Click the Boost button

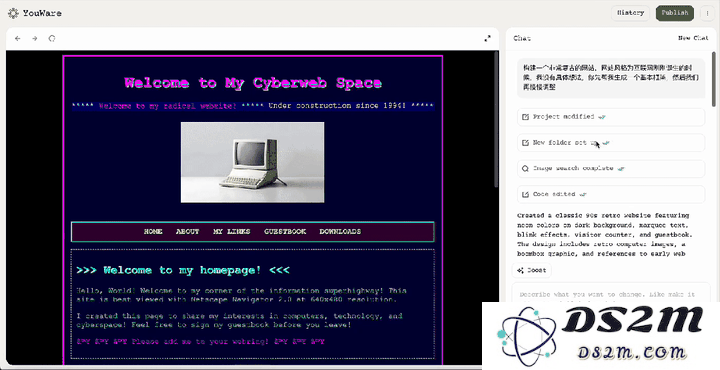tap(532, 270)
